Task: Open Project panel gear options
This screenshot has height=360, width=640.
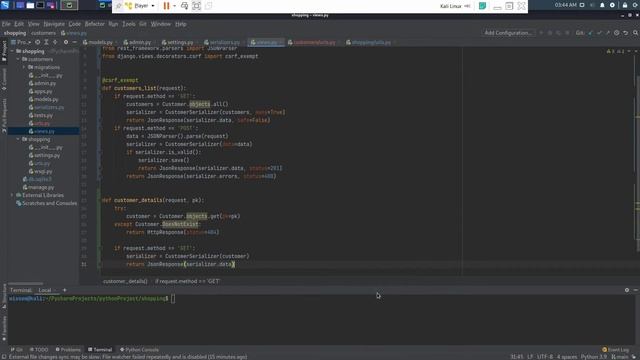Action: tap(66, 42)
